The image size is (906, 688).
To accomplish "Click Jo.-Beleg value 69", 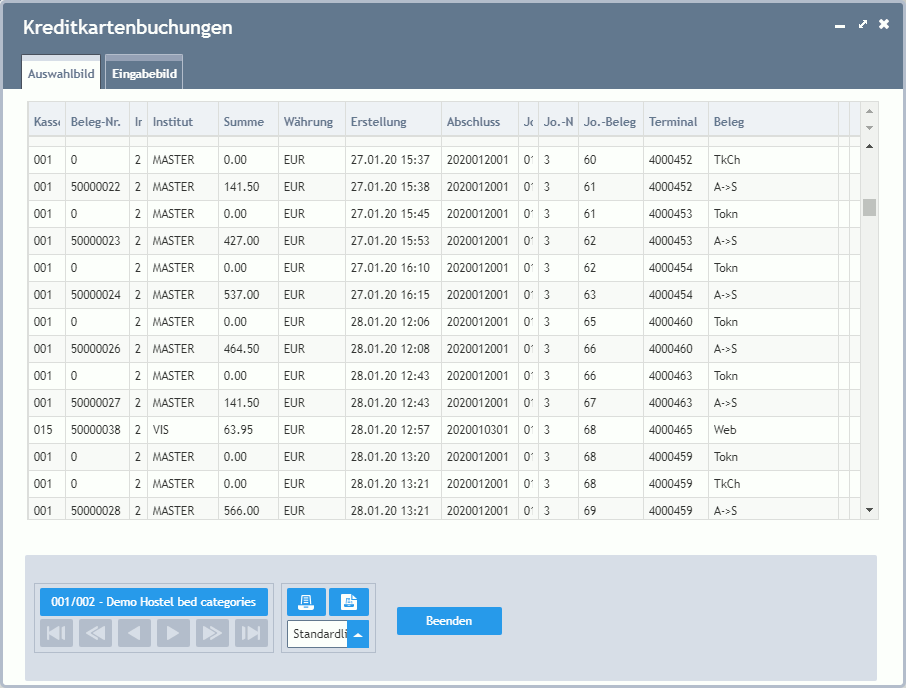I will point(589,511).
